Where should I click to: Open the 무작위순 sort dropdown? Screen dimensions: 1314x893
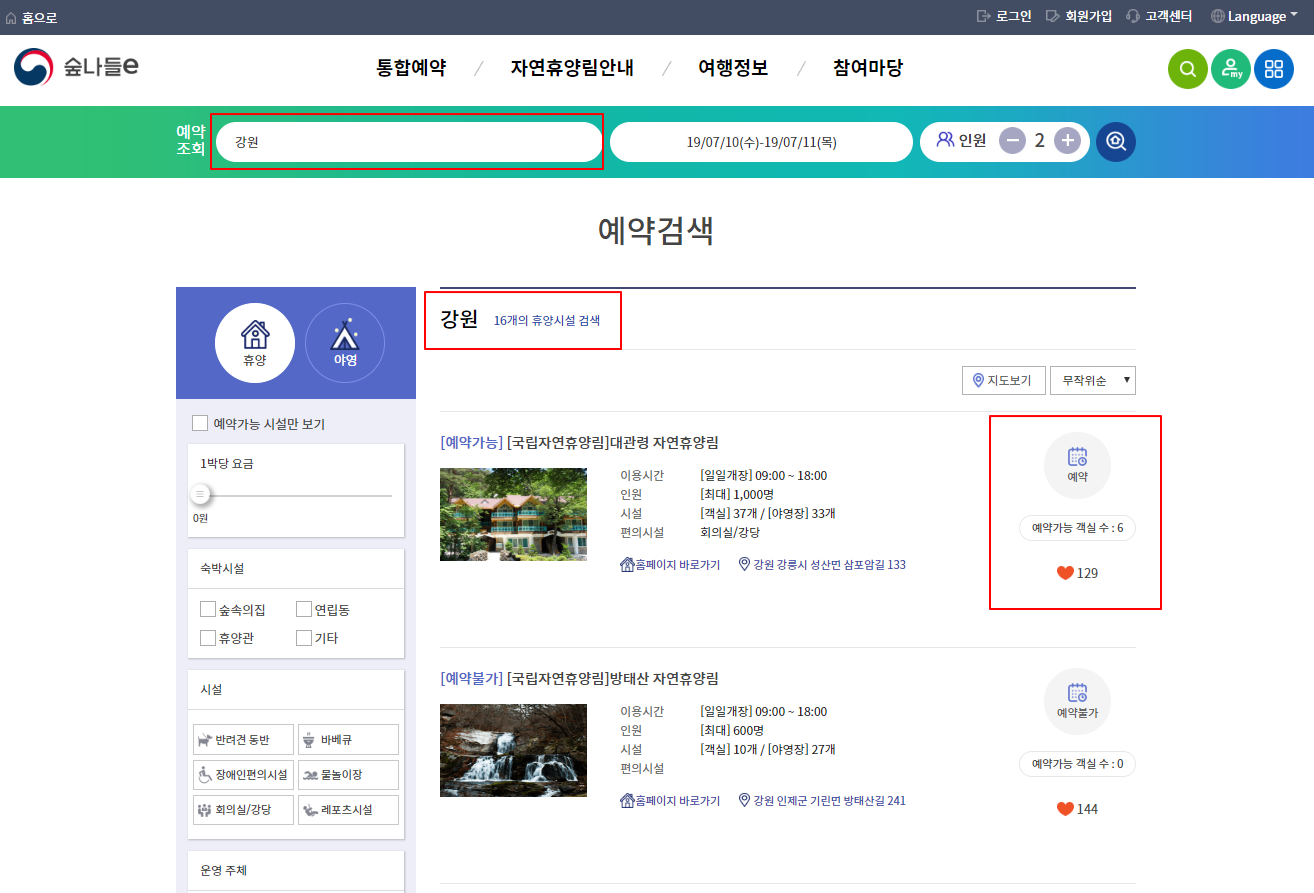coord(1093,381)
